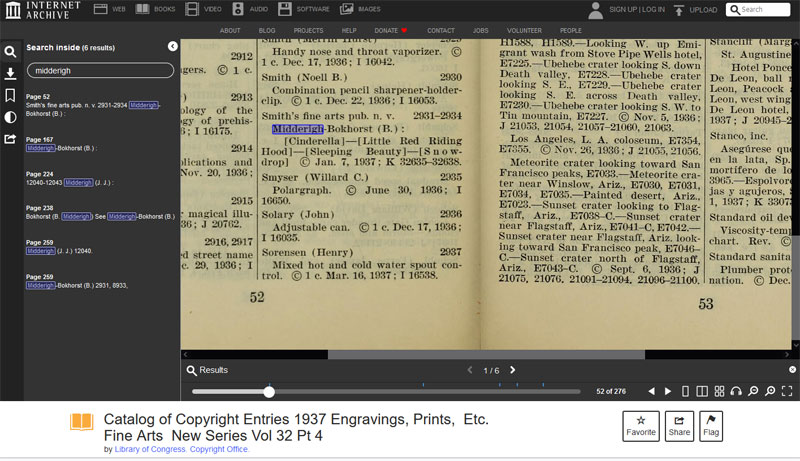Switch to two-page view
The image size is (800, 461).
tap(702, 391)
